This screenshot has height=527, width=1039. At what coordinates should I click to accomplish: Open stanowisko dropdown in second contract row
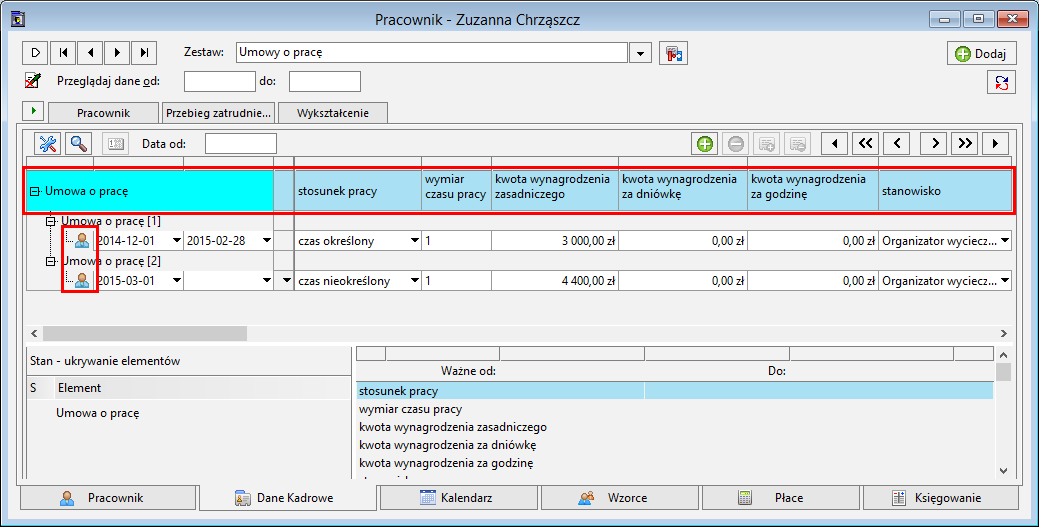(x=1005, y=280)
